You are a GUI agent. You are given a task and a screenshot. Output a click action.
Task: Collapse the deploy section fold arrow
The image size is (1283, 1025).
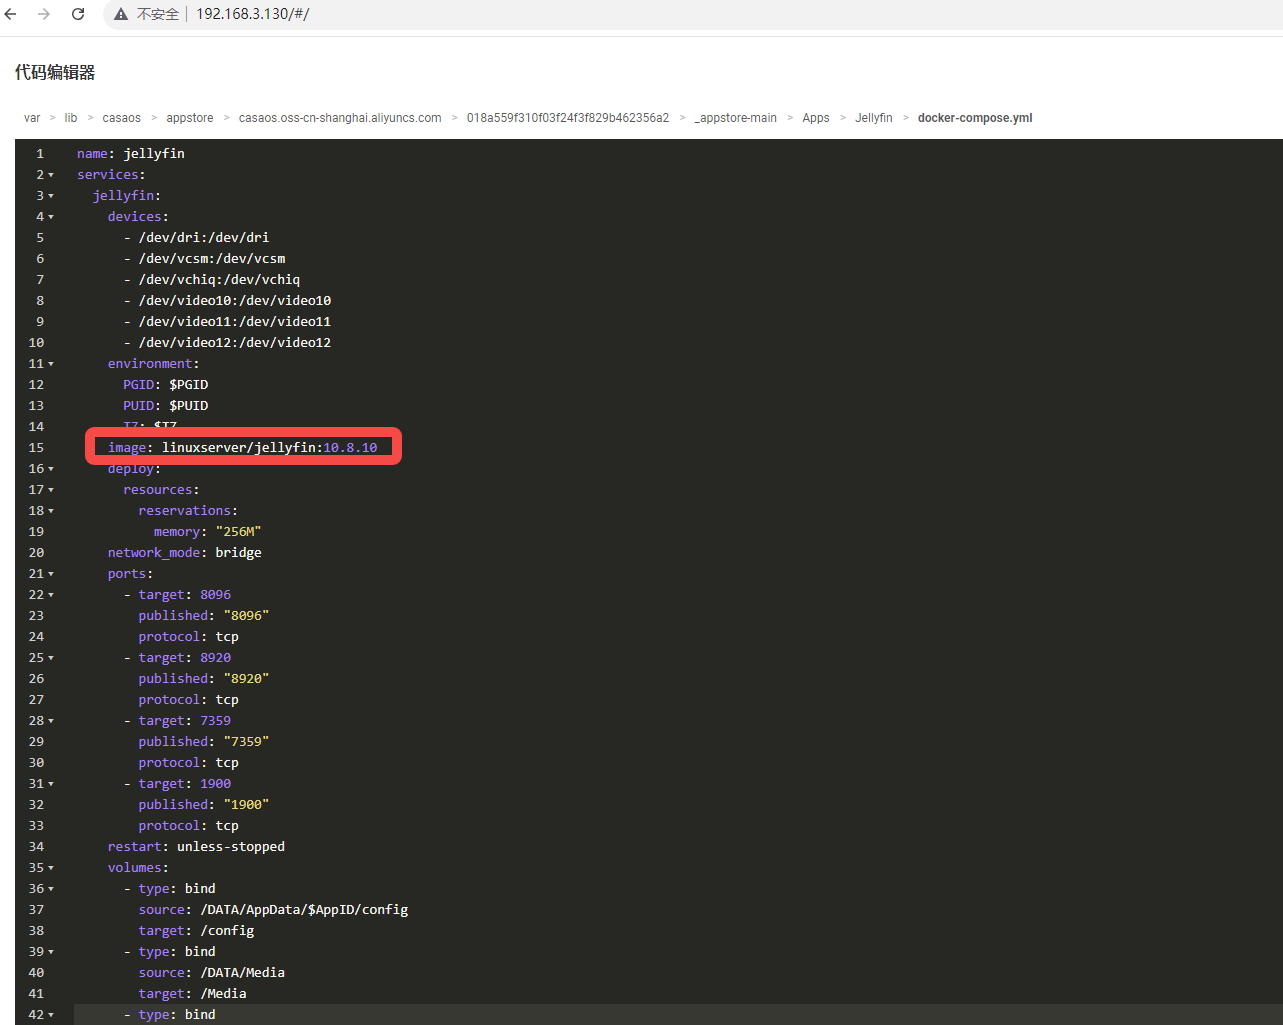[49, 468]
